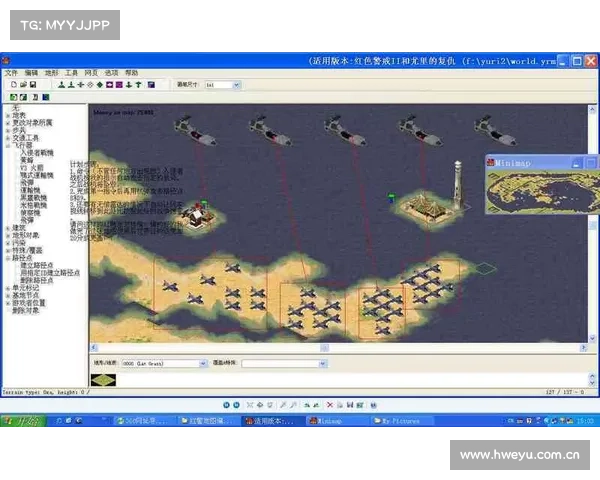Select the flatten-ground terrain tool icon

click(80, 85)
